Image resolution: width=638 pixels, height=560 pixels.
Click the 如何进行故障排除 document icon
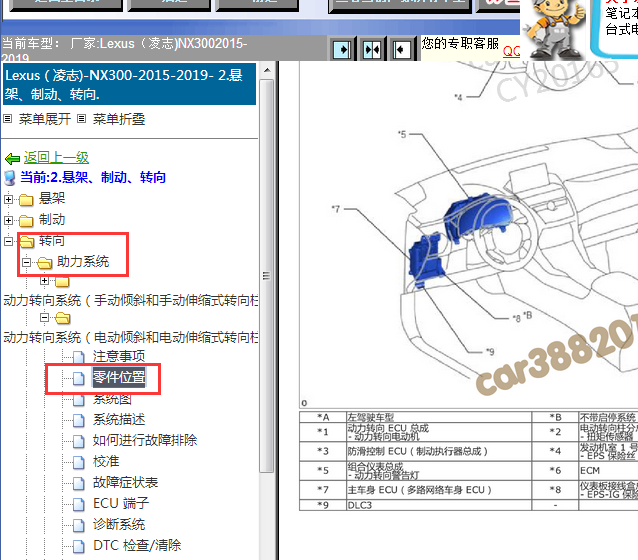79,441
